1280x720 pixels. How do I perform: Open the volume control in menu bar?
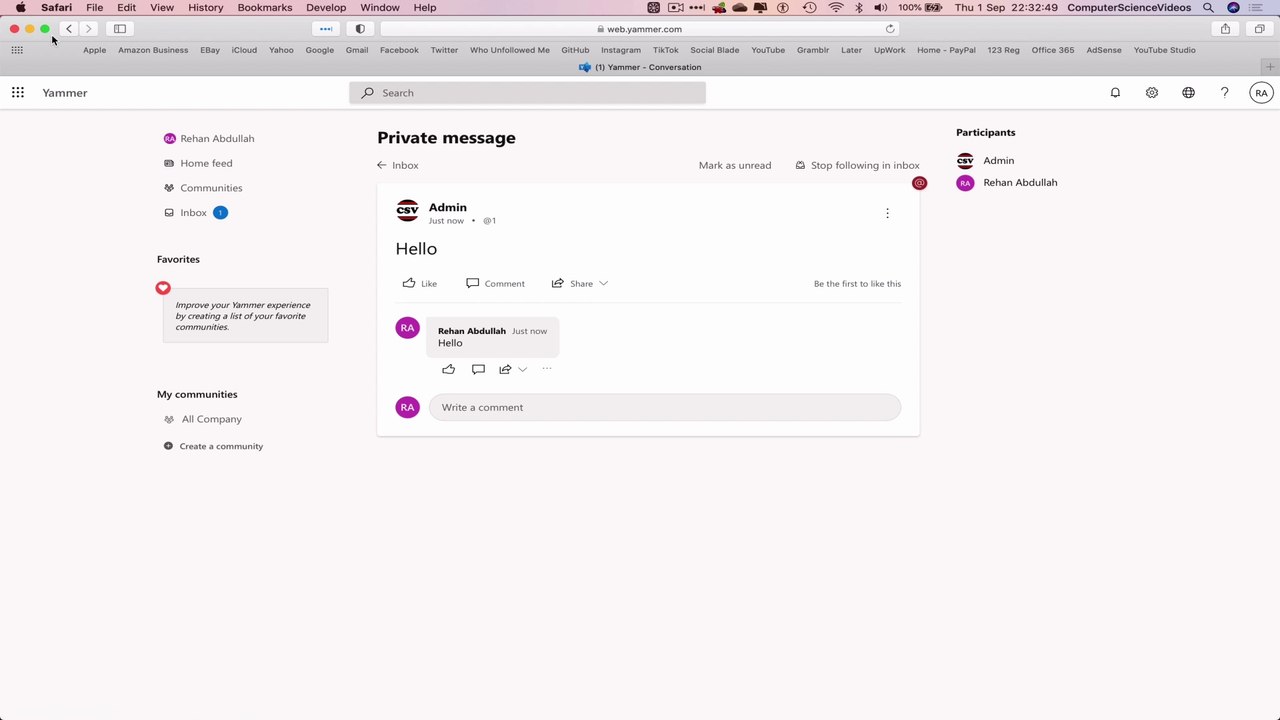click(880, 7)
